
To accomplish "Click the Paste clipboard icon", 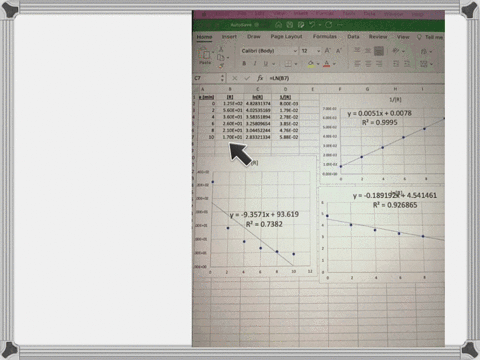I will click(x=204, y=53).
